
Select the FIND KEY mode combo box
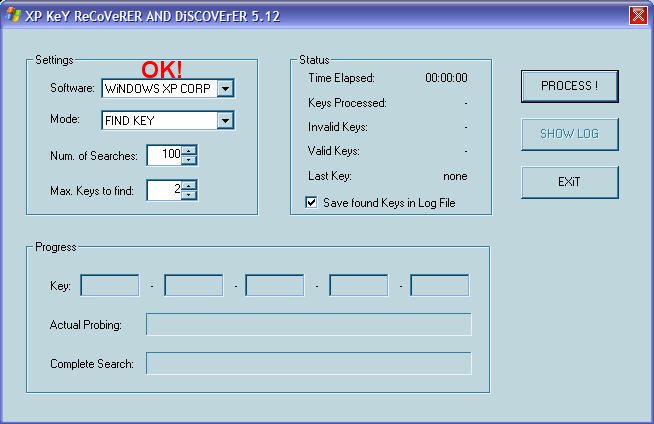tap(168, 120)
